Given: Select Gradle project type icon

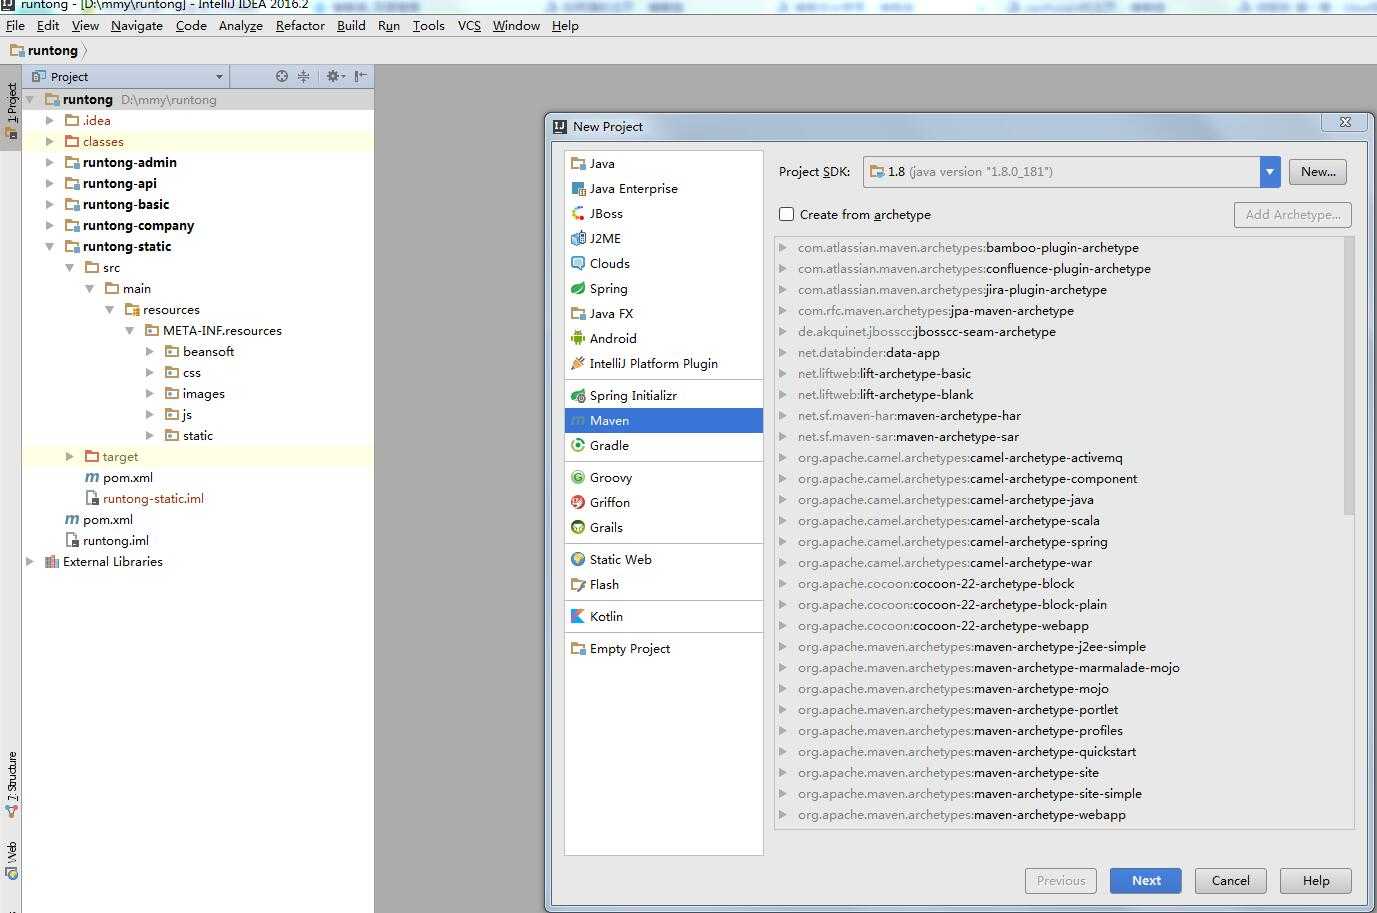Looking at the screenshot, I should 578,445.
